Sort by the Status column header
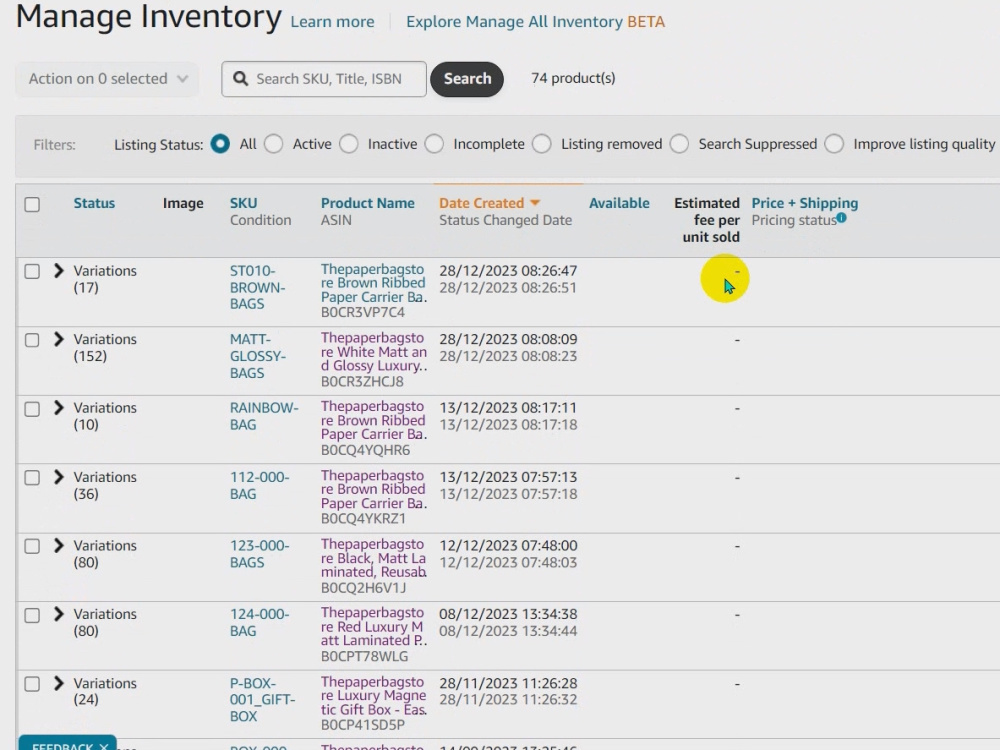 pyautogui.click(x=94, y=203)
